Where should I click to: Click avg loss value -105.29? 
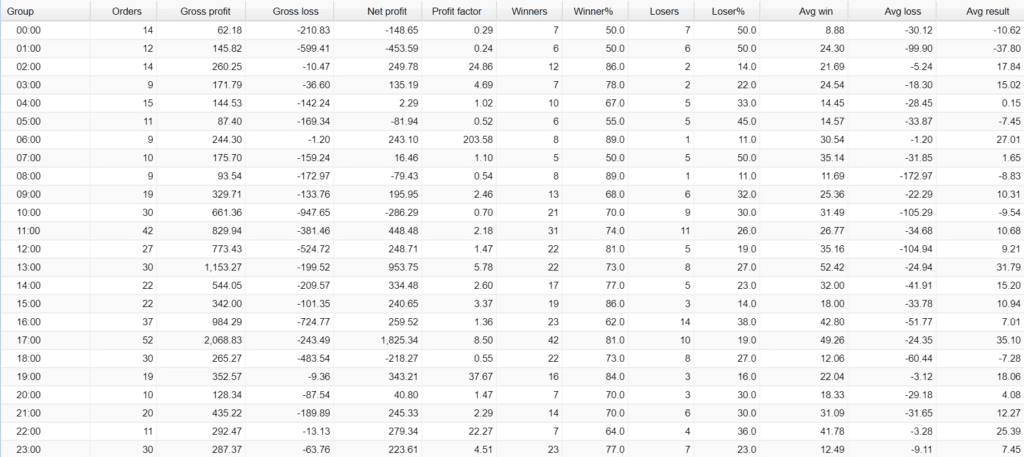(917, 213)
